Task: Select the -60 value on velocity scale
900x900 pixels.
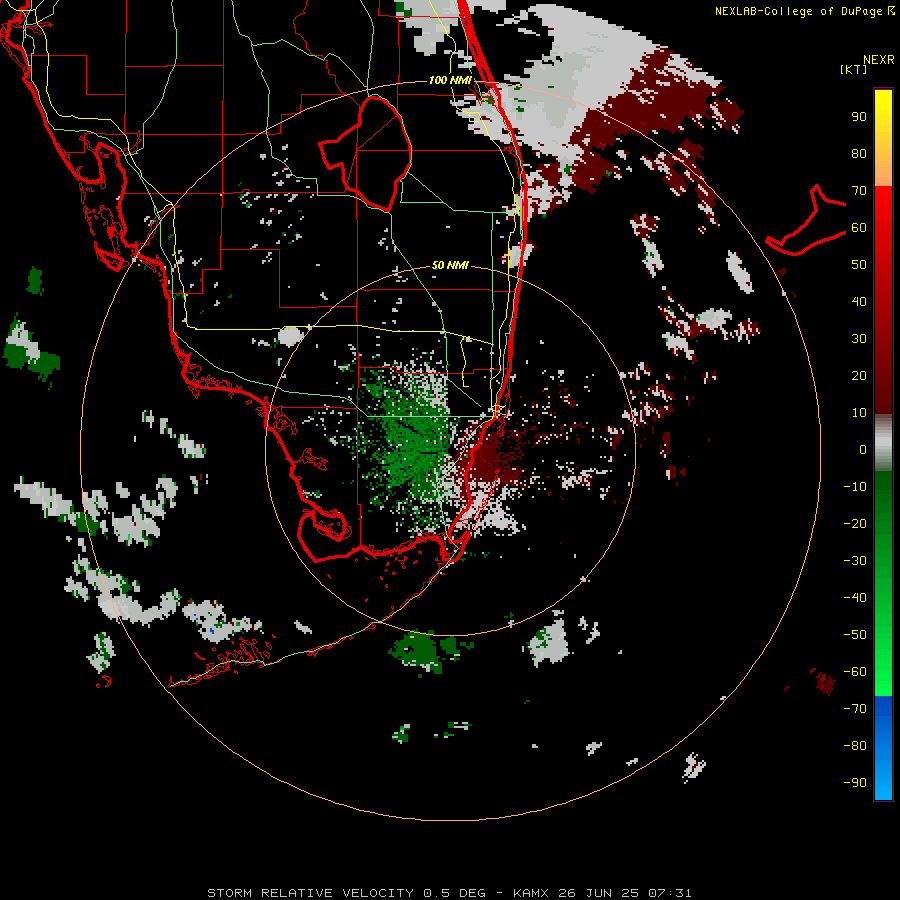Action: [855, 672]
